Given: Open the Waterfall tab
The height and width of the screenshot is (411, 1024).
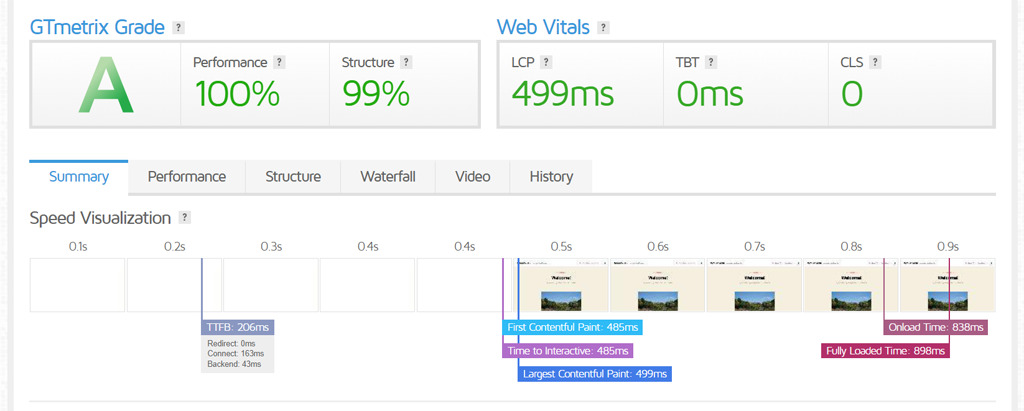Looking at the screenshot, I should (x=388, y=177).
